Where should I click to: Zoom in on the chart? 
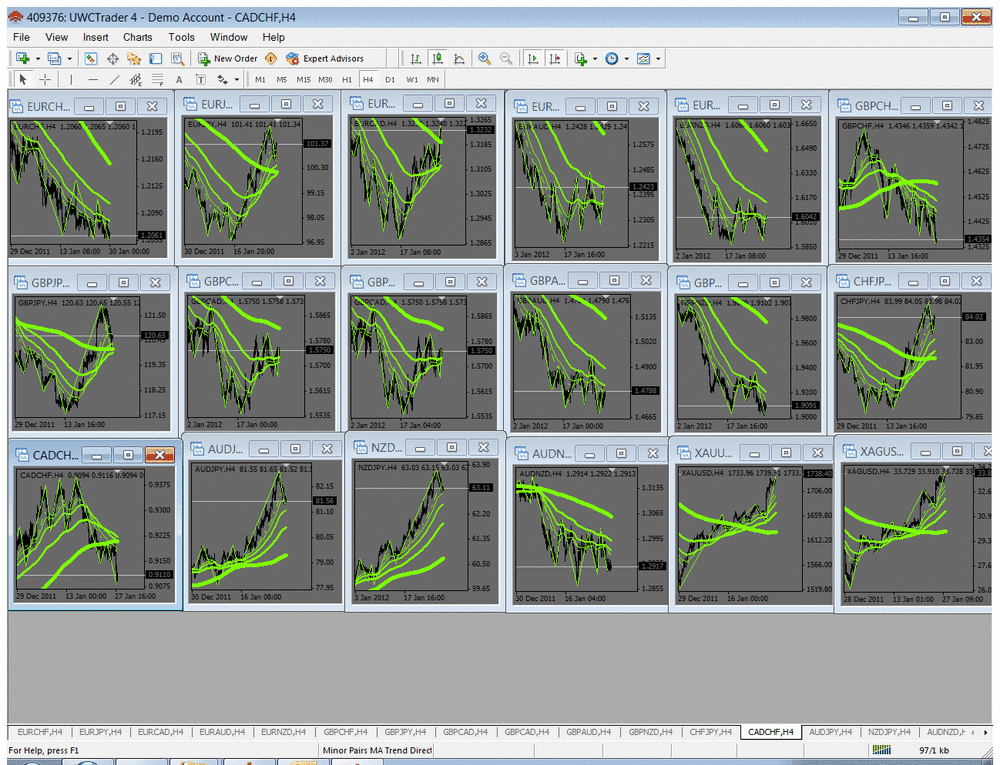pos(485,59)
